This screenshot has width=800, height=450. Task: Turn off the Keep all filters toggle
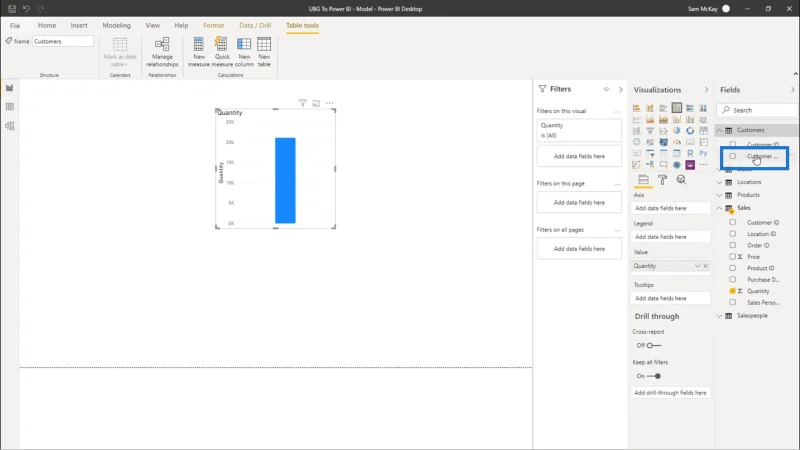point(654,376)
